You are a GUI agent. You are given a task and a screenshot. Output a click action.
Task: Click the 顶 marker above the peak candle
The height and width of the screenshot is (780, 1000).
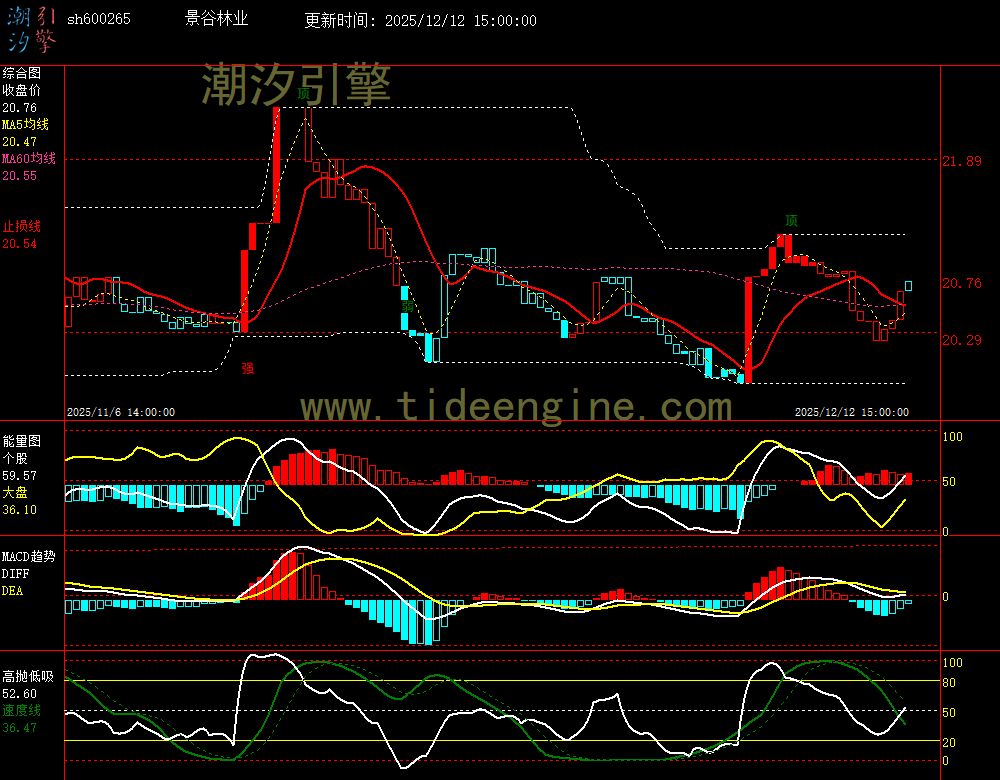[x=305, y=90]
